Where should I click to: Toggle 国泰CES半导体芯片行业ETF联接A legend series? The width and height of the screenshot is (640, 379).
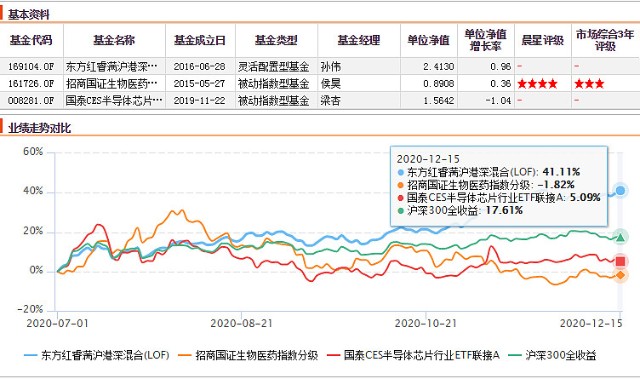coord(413,355)
